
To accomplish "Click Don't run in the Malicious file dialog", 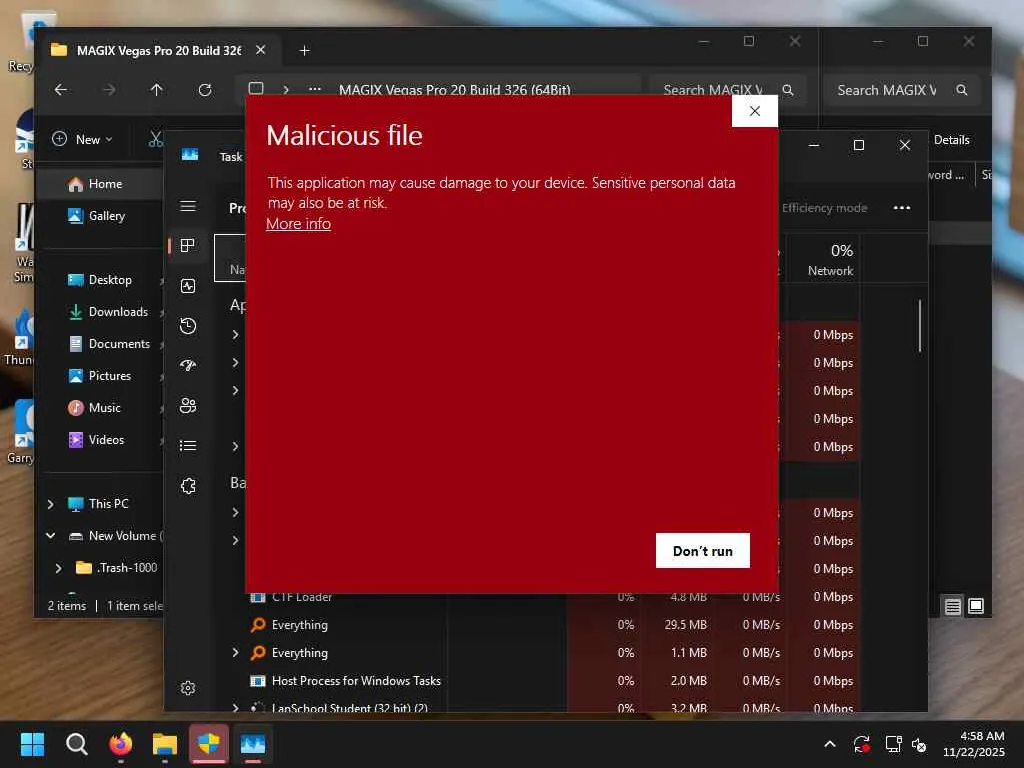I will tap(702, 551).
